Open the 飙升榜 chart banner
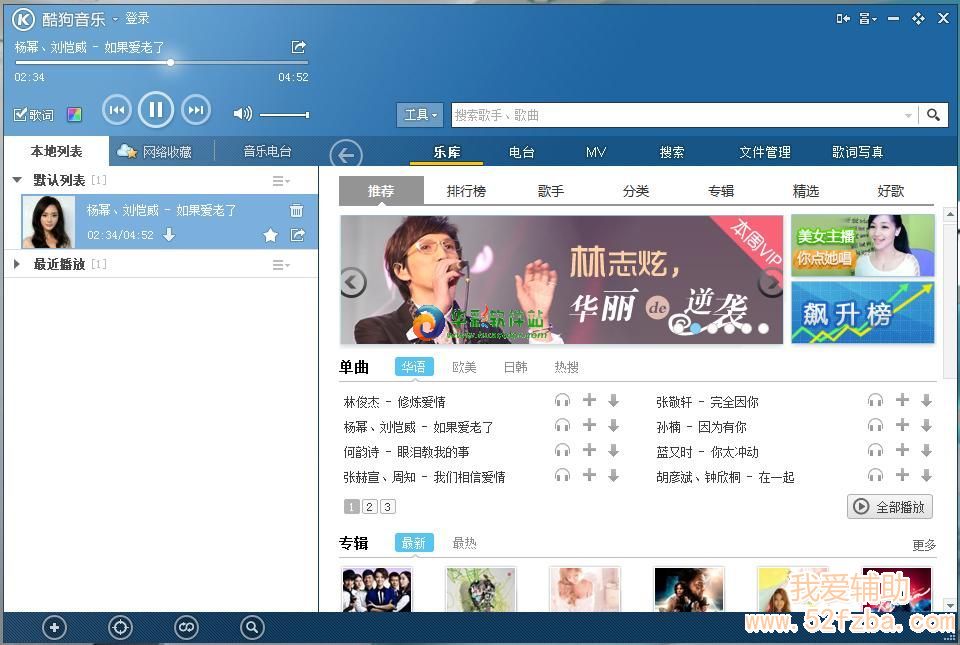Image resolution: width=960 pixels, height=645 pixels. (863, 312)
